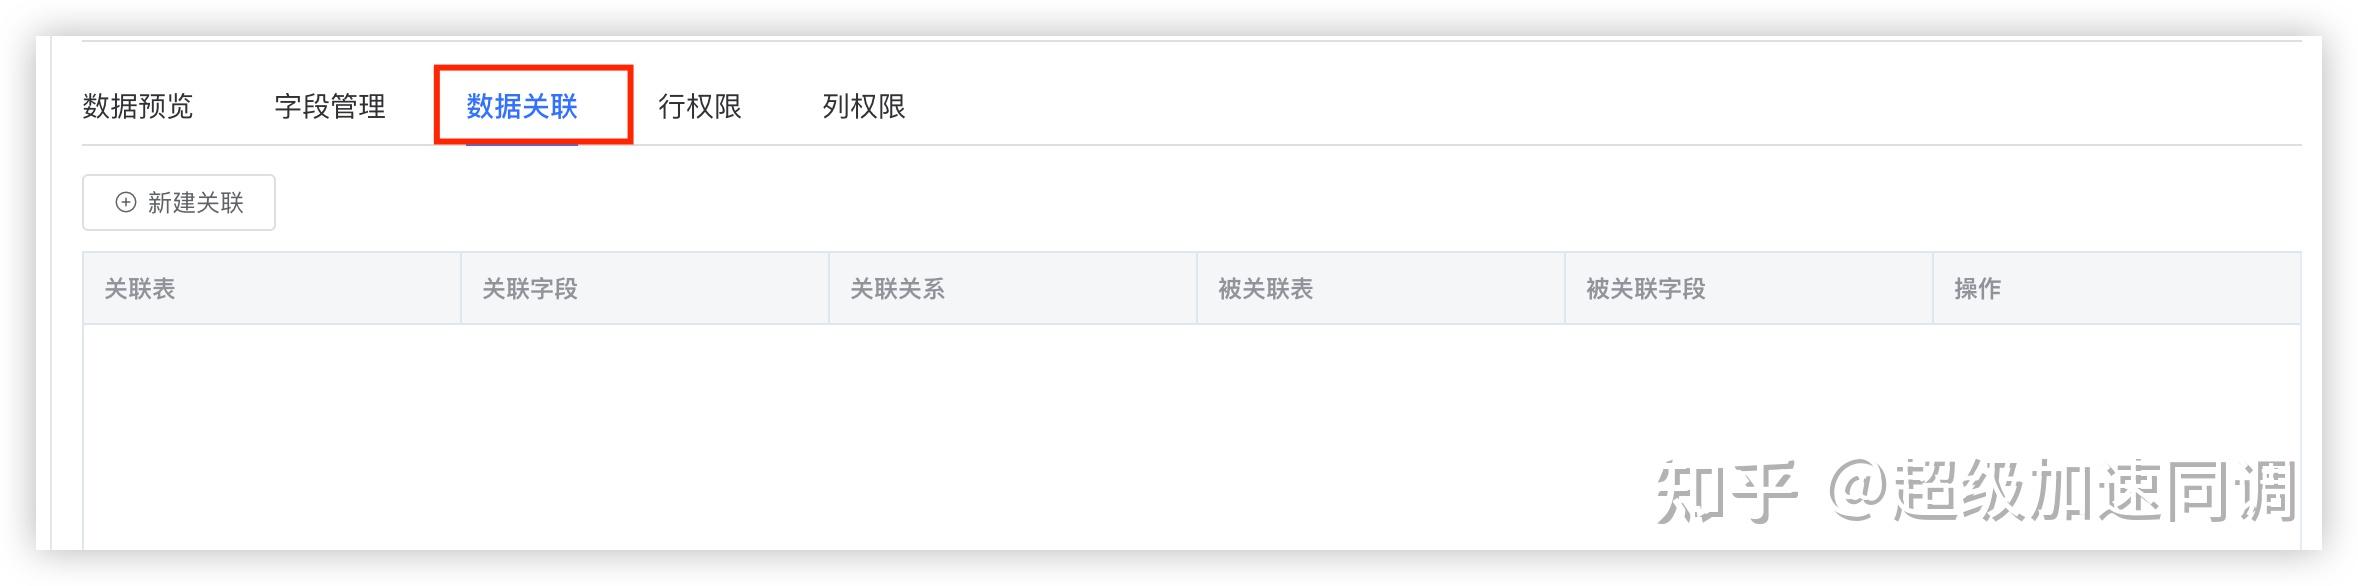The image size is (2358, 586).
Task: Switch to the 字段管理 tab
Action: [330, 106]
